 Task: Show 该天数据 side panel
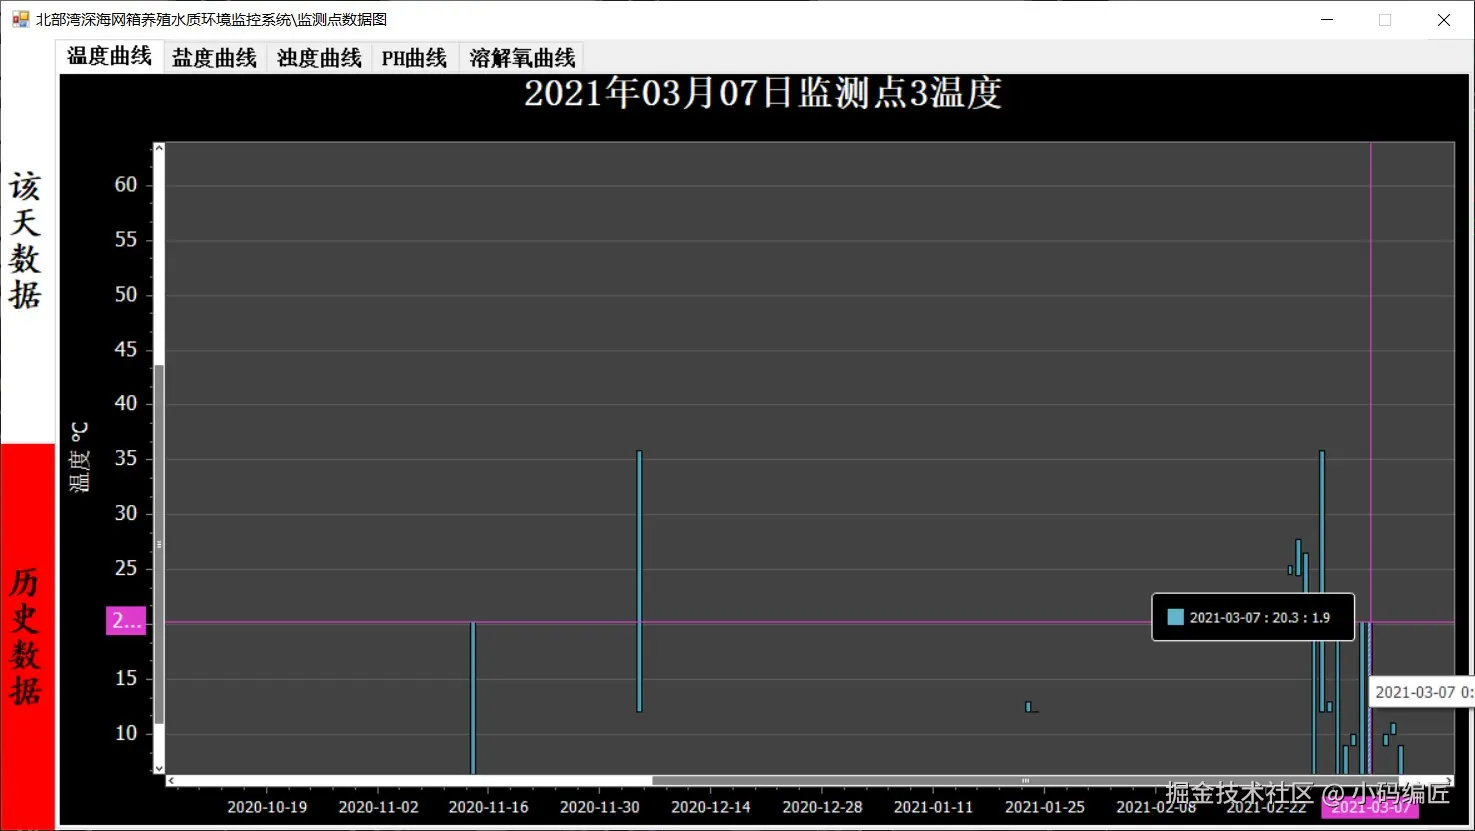[x=26, y=241]
